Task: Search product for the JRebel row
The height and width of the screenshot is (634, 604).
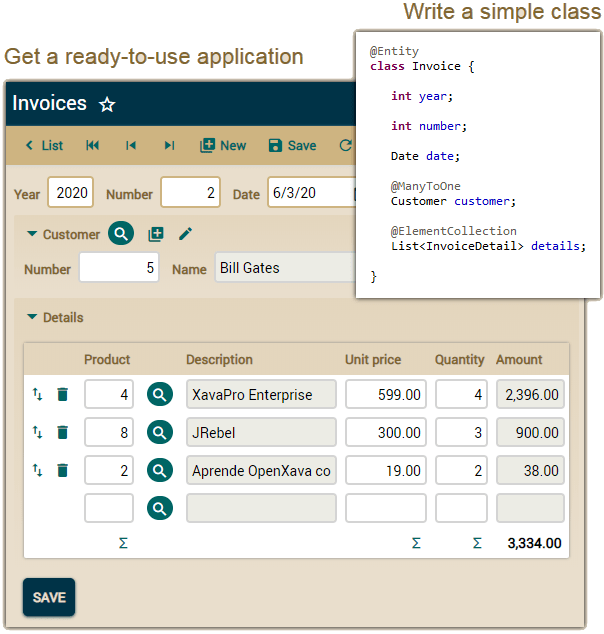Action: 160,432
